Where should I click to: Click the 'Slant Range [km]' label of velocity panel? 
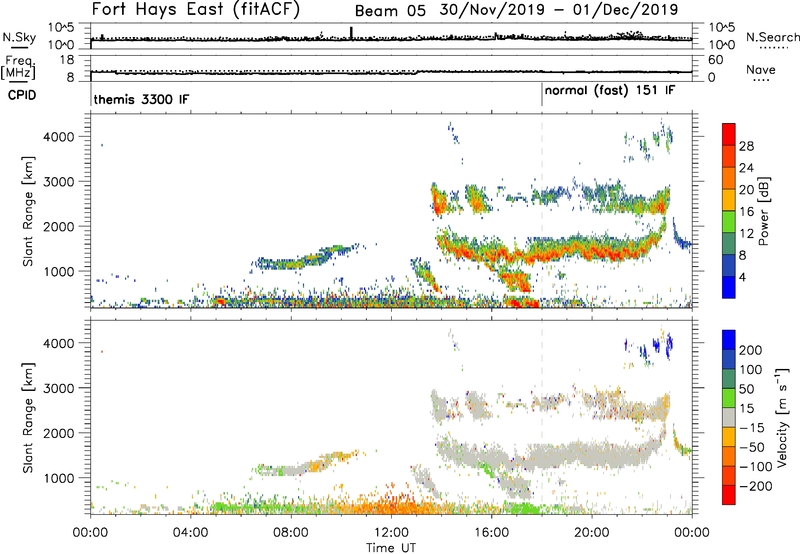pyautogui.click(x=28, y=418)
